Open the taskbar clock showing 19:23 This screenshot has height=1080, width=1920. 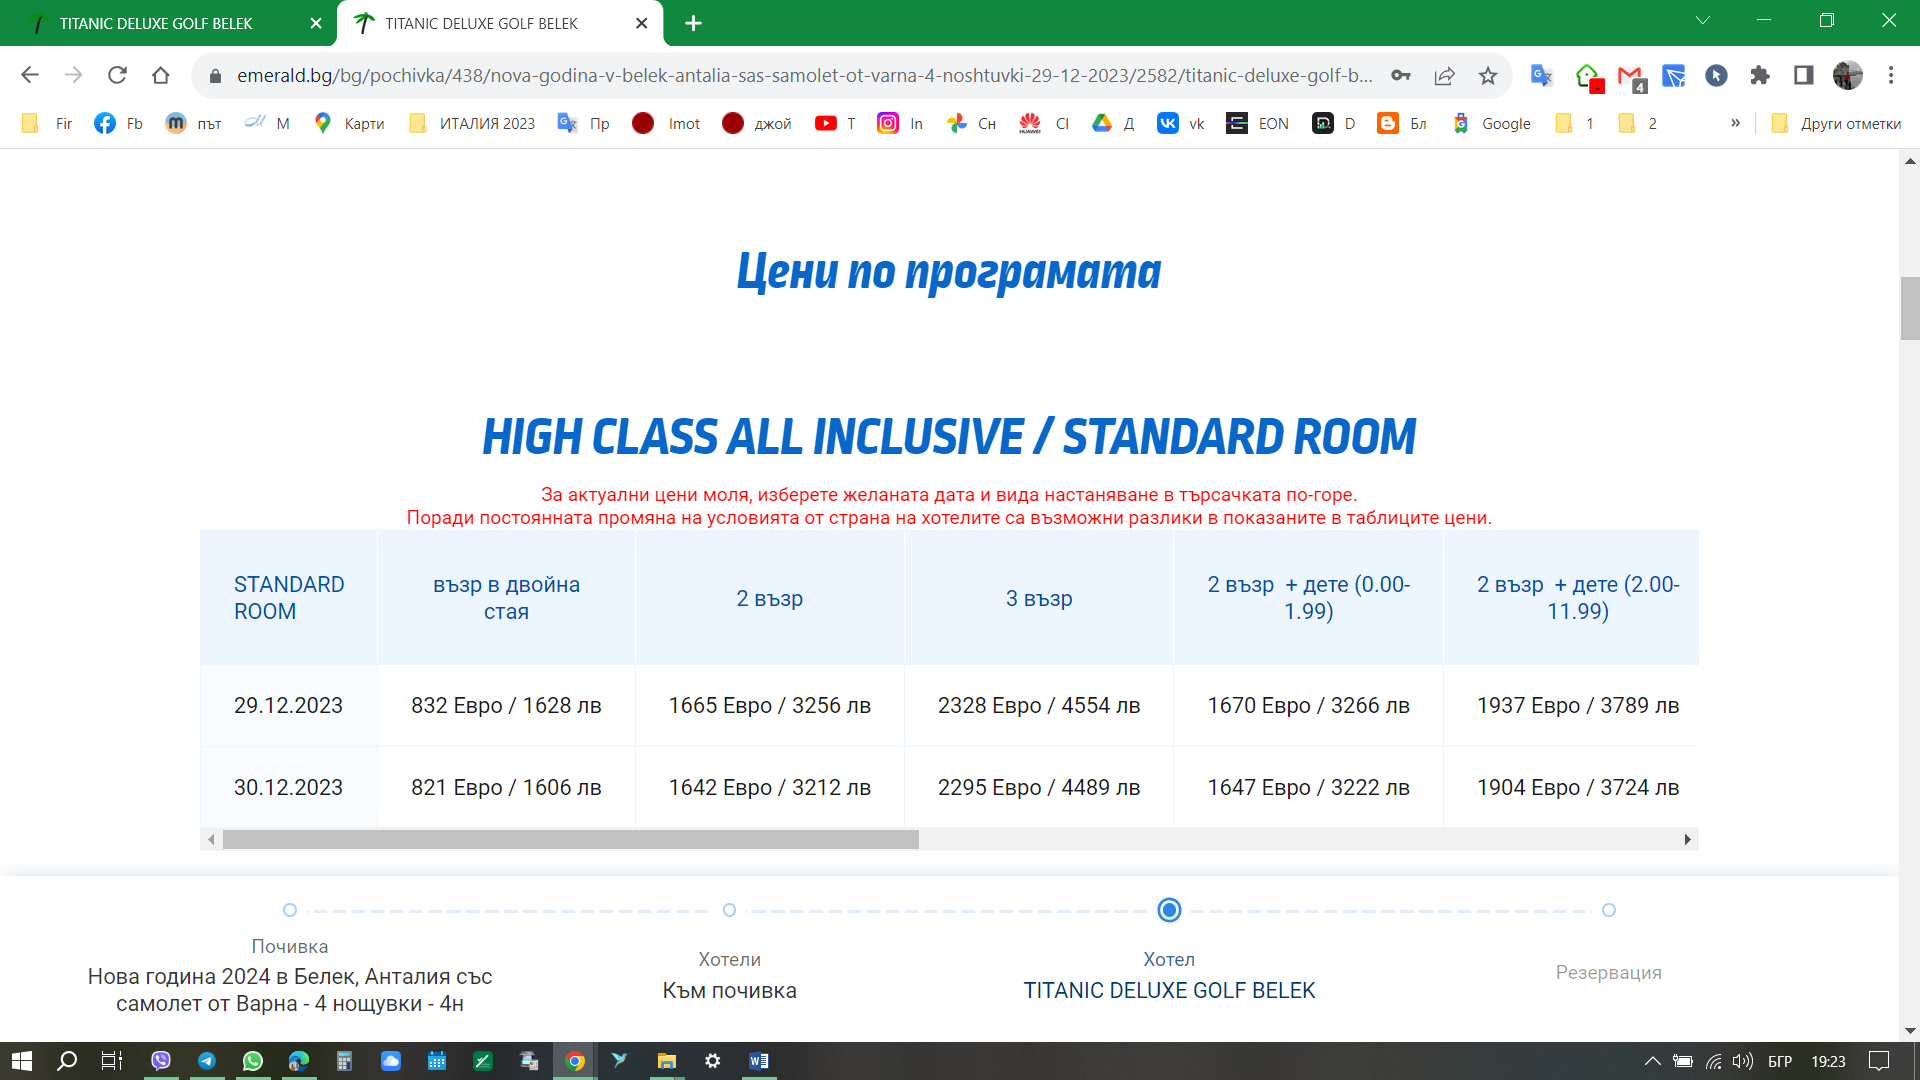(x=1828, y=1061)
